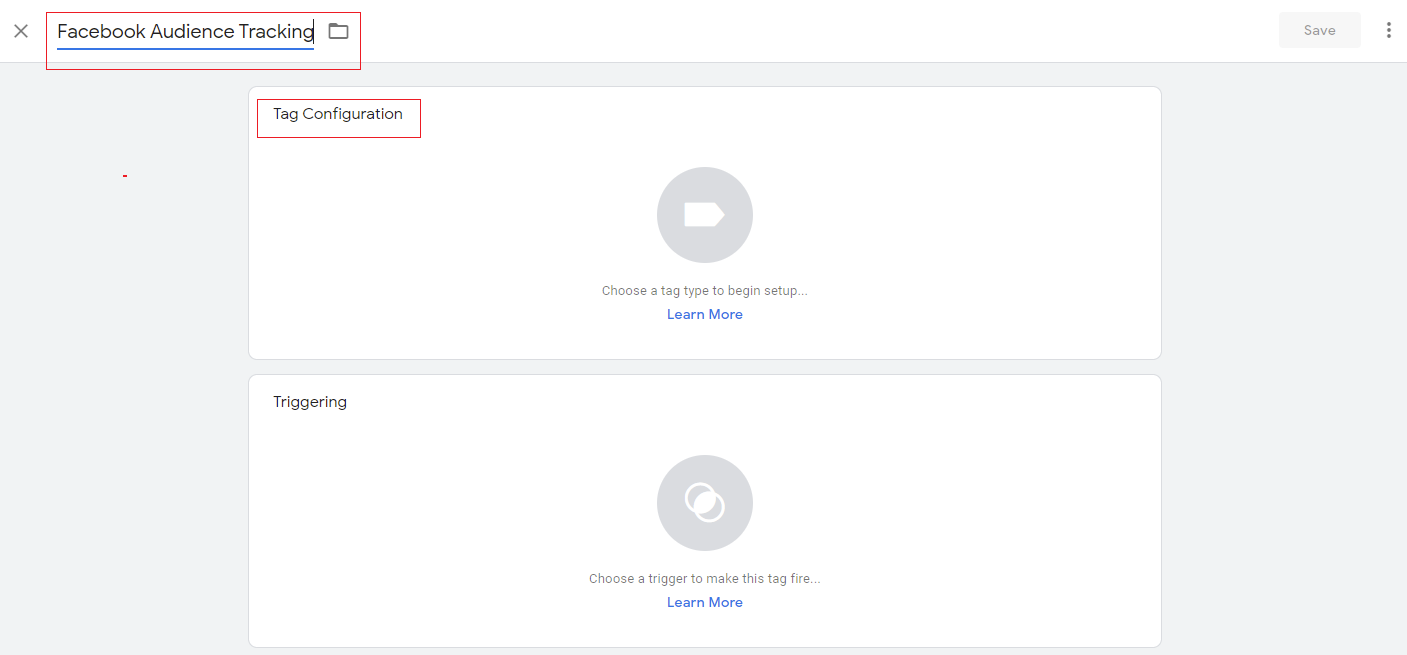Click the white tag shape inside gray circle

tap(704, 215)
